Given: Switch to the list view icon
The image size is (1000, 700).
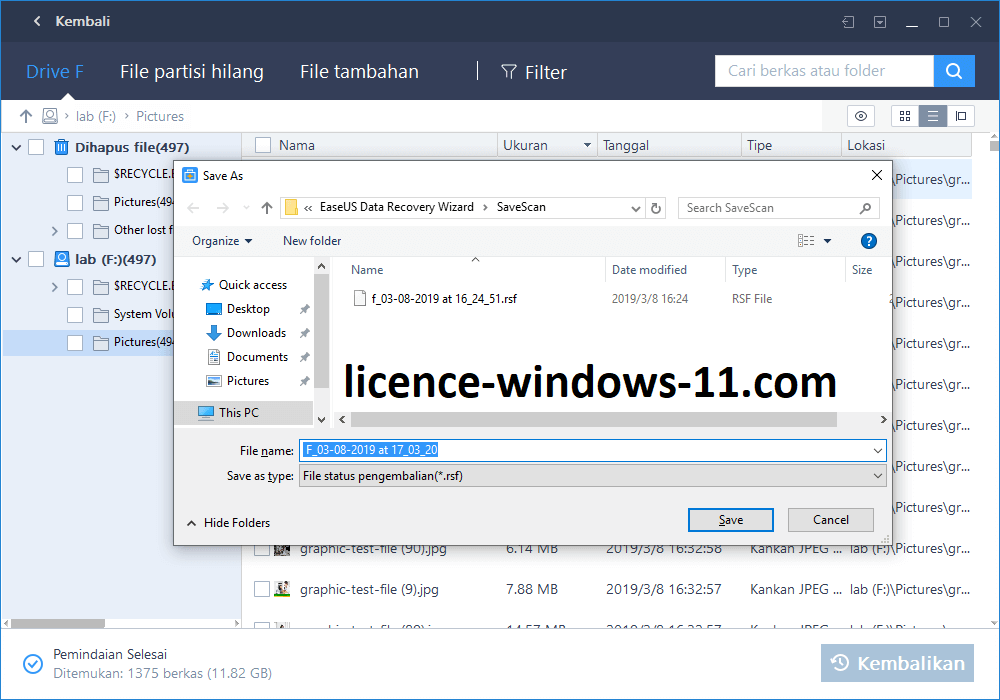Looking at the screenshot, I should [933, 116].
